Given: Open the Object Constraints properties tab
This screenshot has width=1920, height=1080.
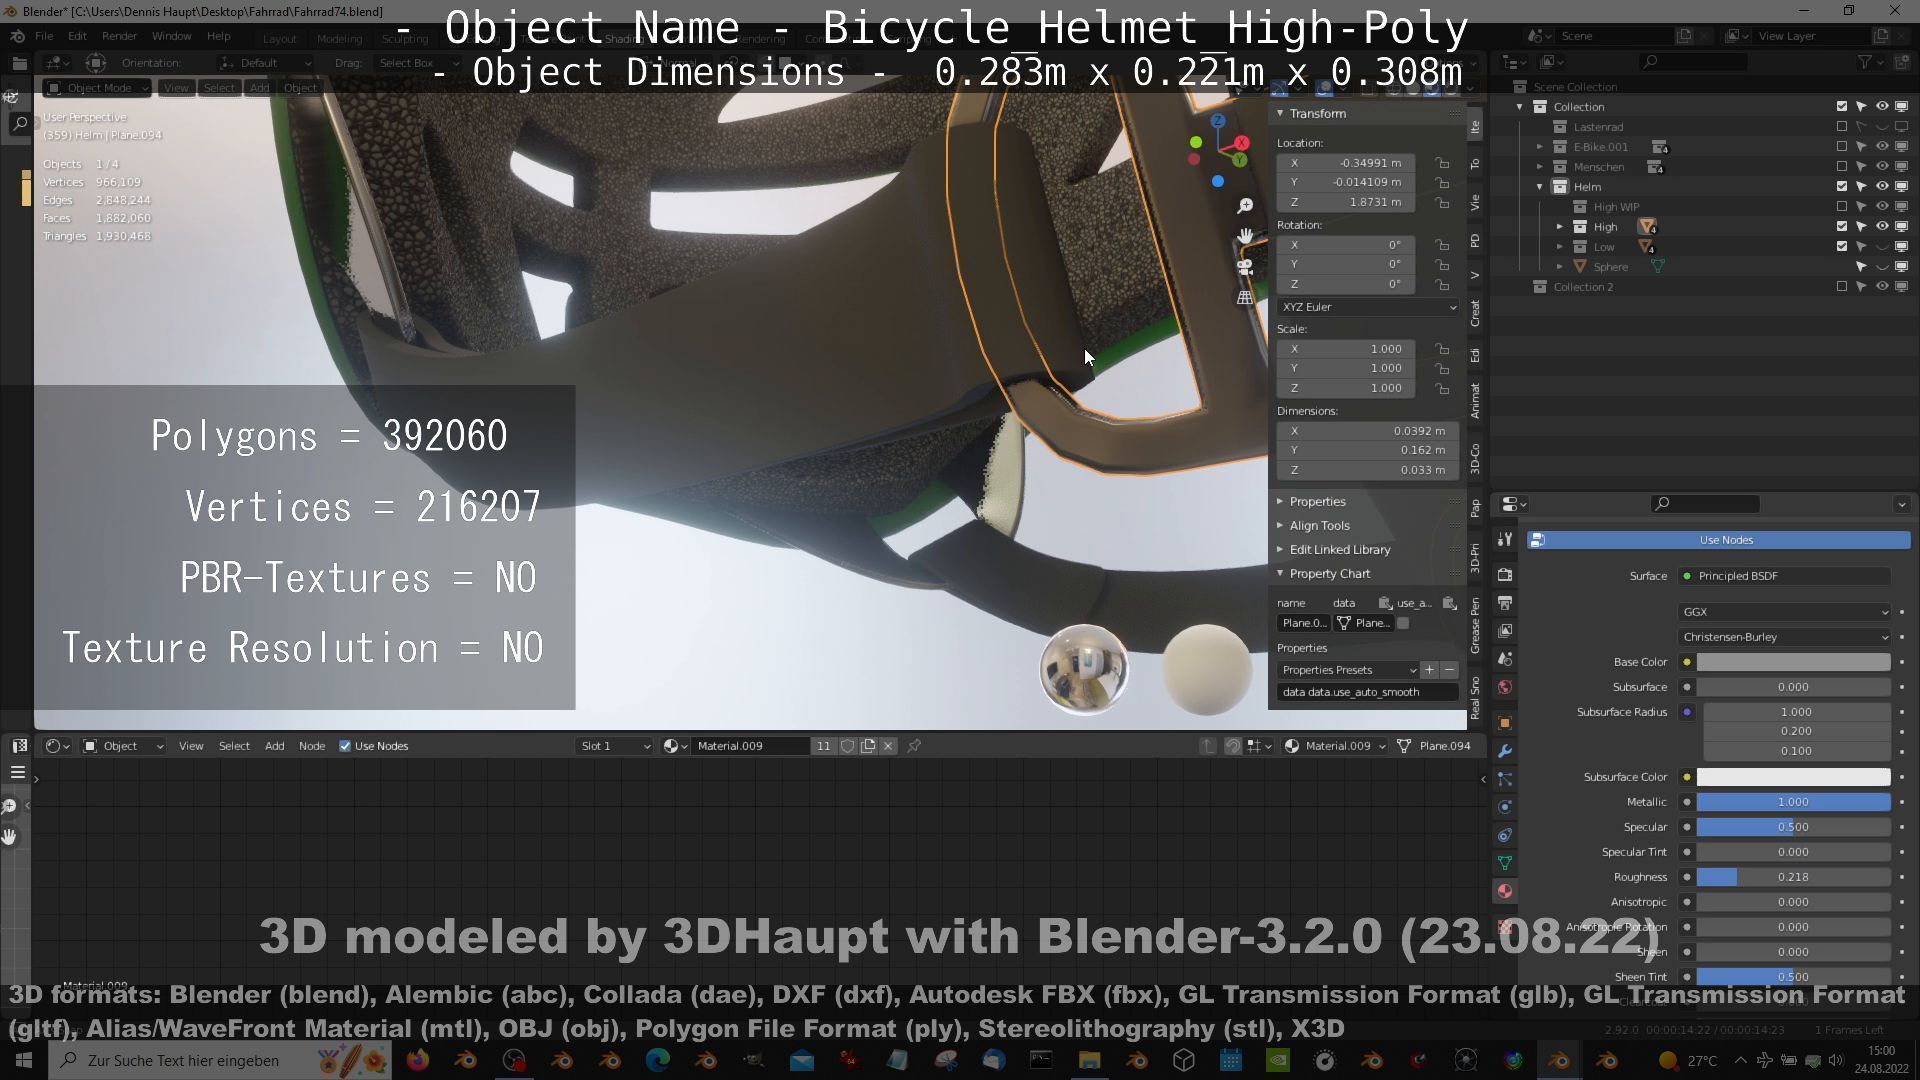Looking at the screenshot, I should 1505,835.
